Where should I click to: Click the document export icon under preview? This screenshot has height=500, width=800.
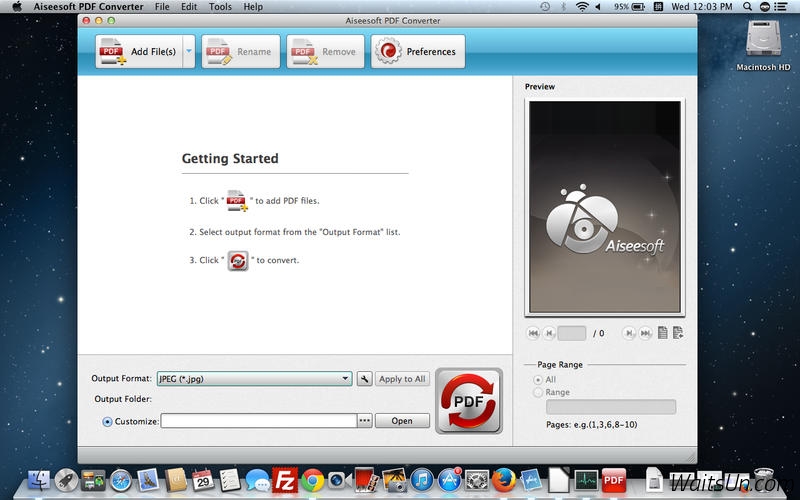(678, 333)
